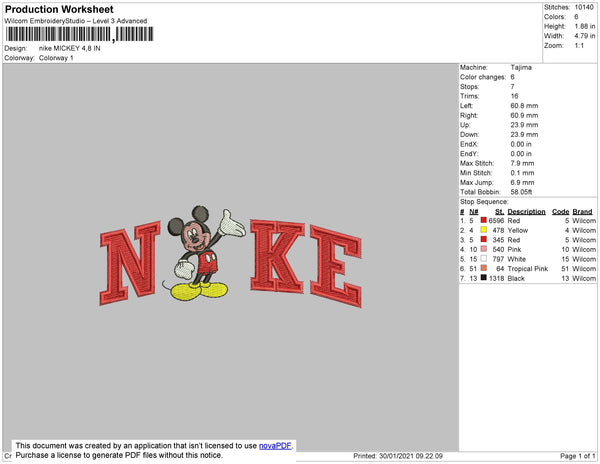The width and height of the screenshot is (600, 464).
Task: Click 'Wilcom EmbroideryStudio – Level 3 Advanced' text
Action: 76,21
